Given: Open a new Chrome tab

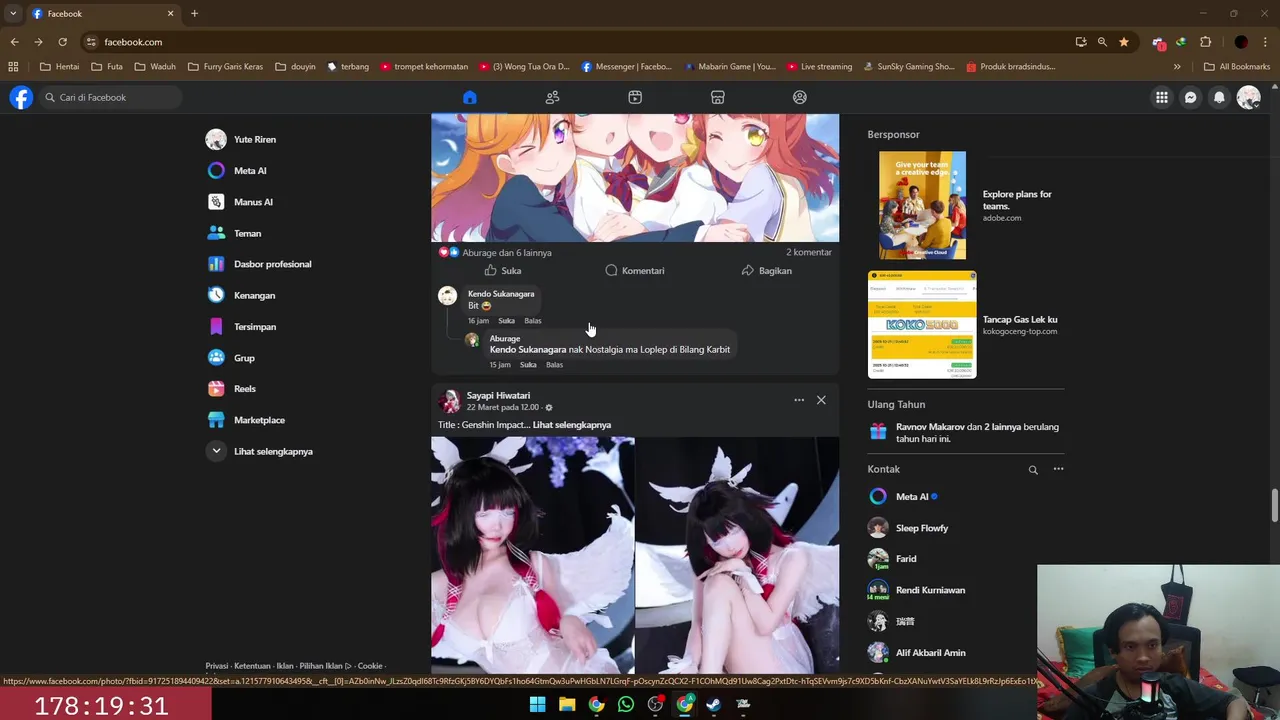Looking at the screenshot, I should [194, 14].
